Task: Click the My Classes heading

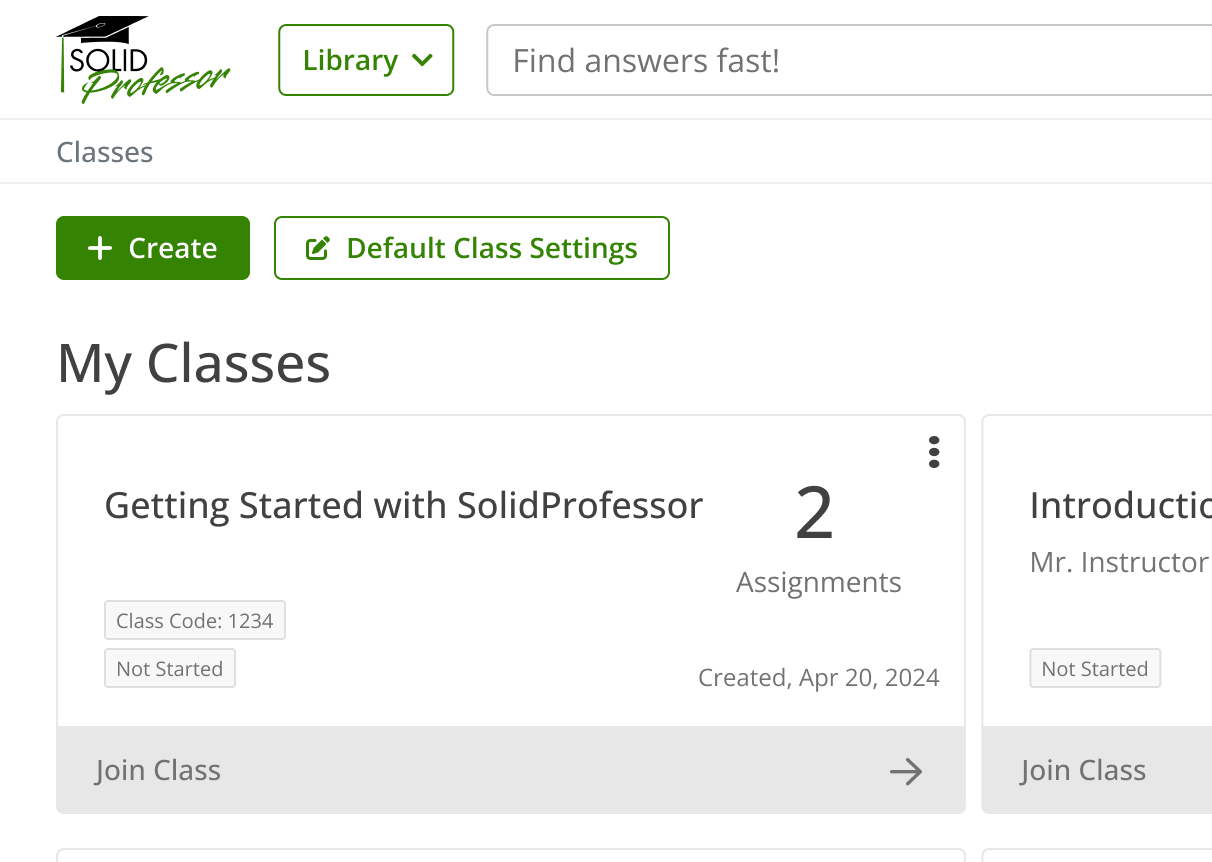Action: 194,363
